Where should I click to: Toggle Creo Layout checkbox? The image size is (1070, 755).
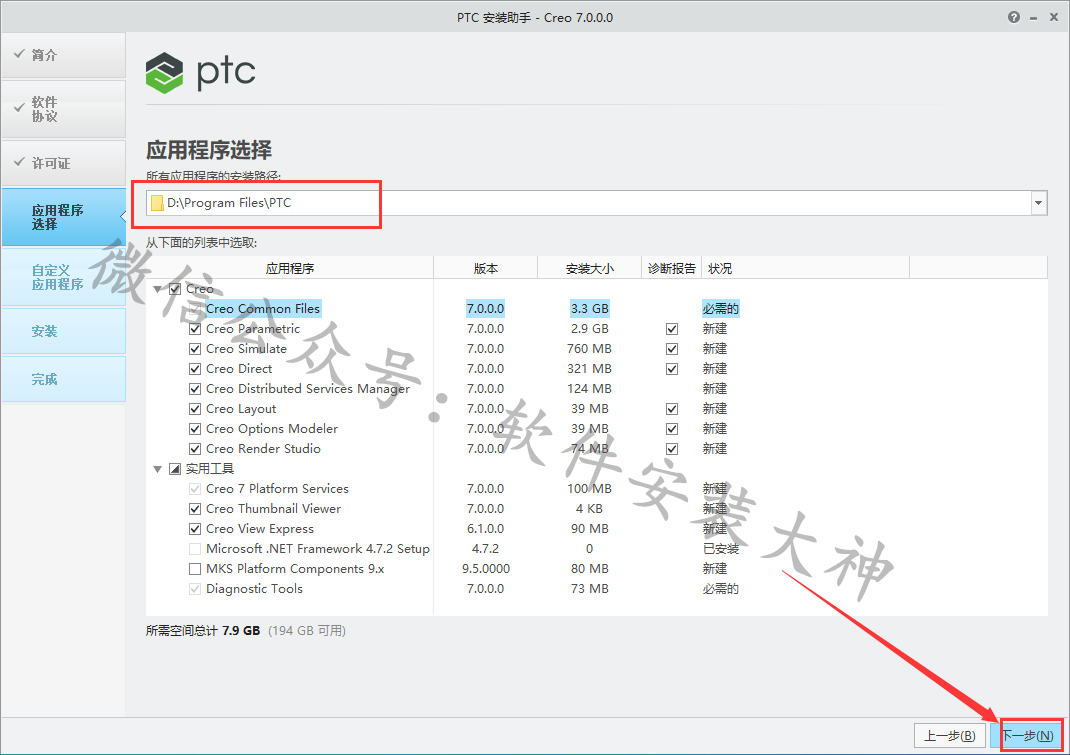point(194,409)
